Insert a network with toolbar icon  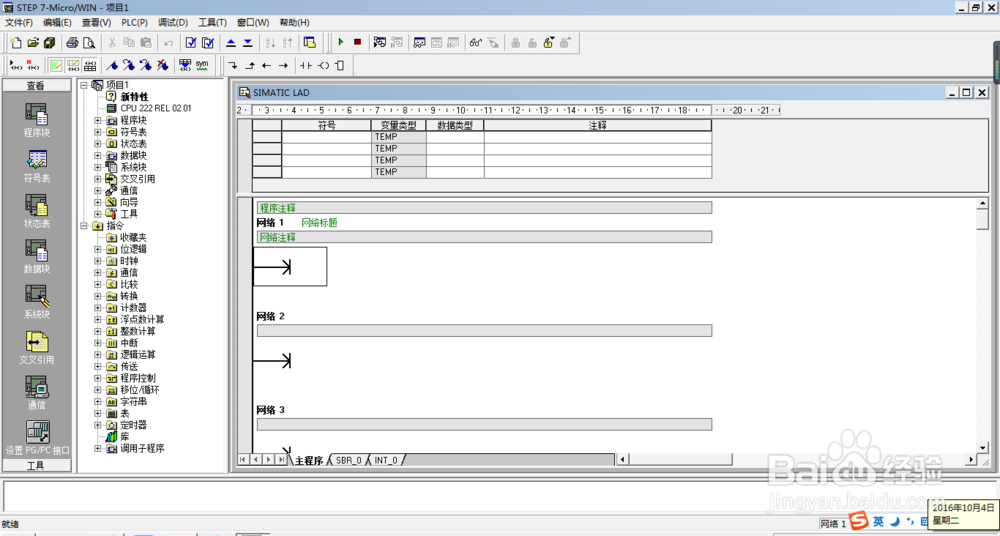[x=16, y=65]
